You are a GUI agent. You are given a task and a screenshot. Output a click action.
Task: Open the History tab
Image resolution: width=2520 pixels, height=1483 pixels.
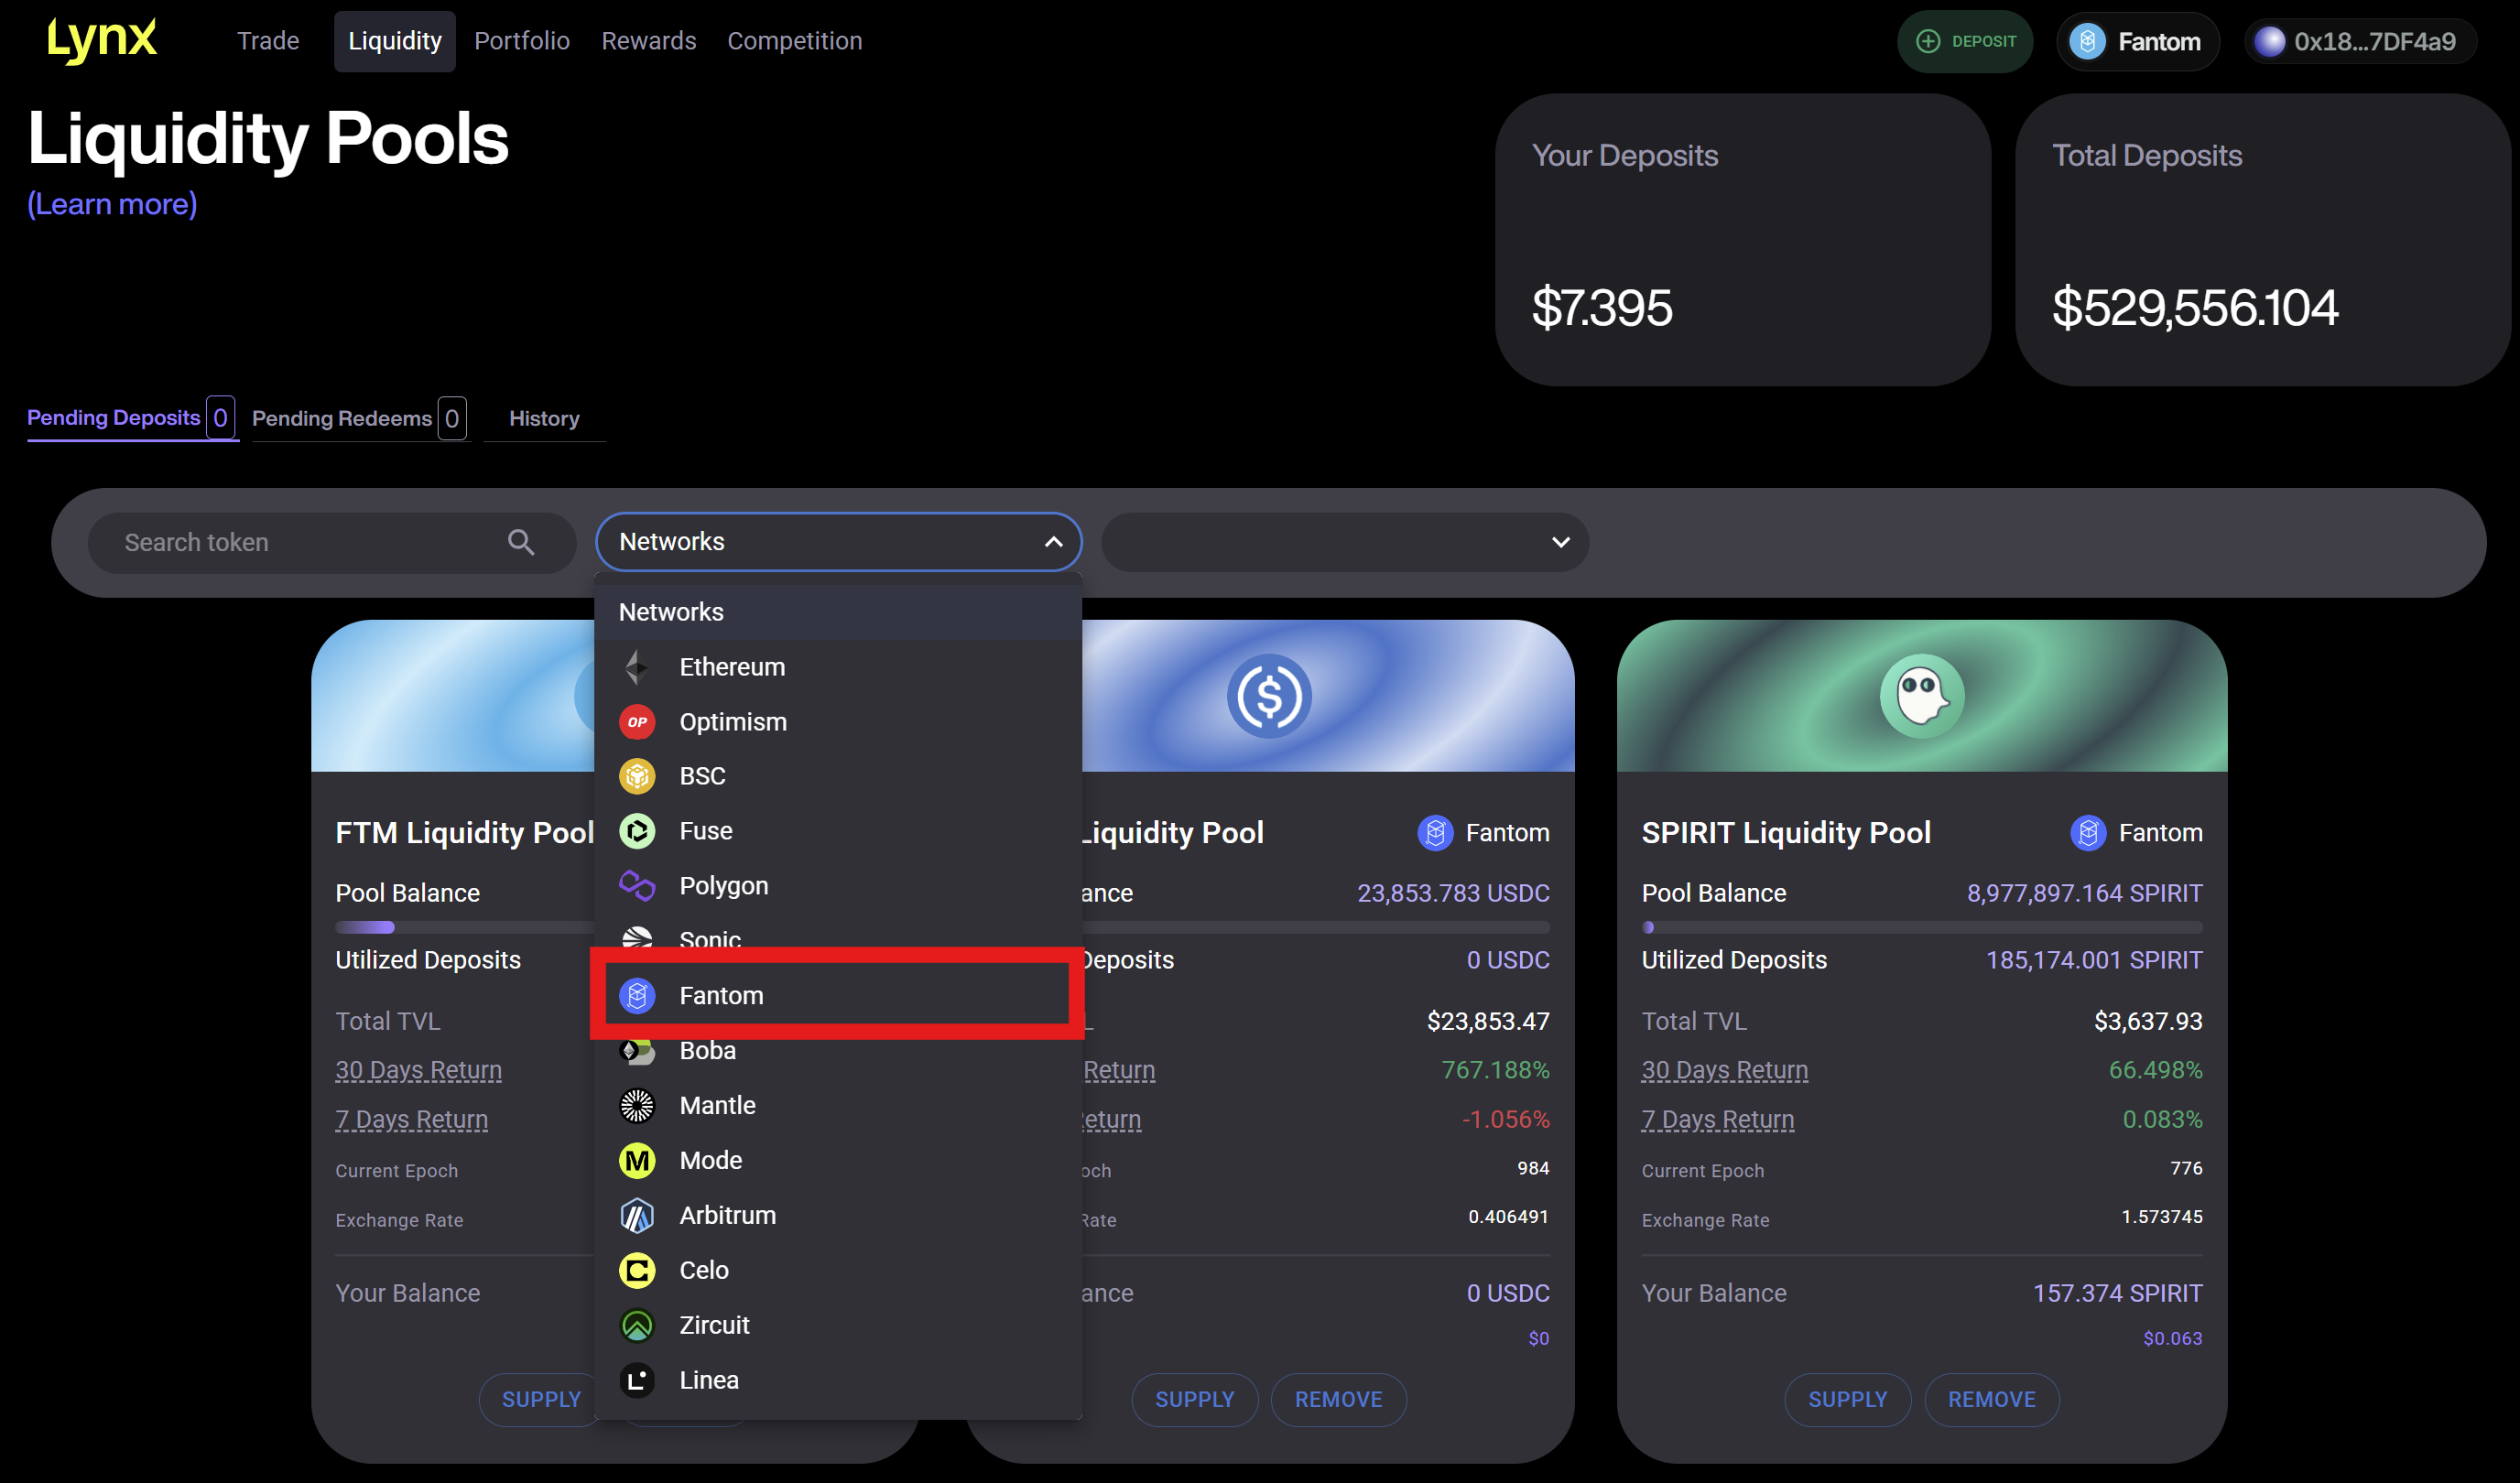pyautogui.click(x=544, y=418)
